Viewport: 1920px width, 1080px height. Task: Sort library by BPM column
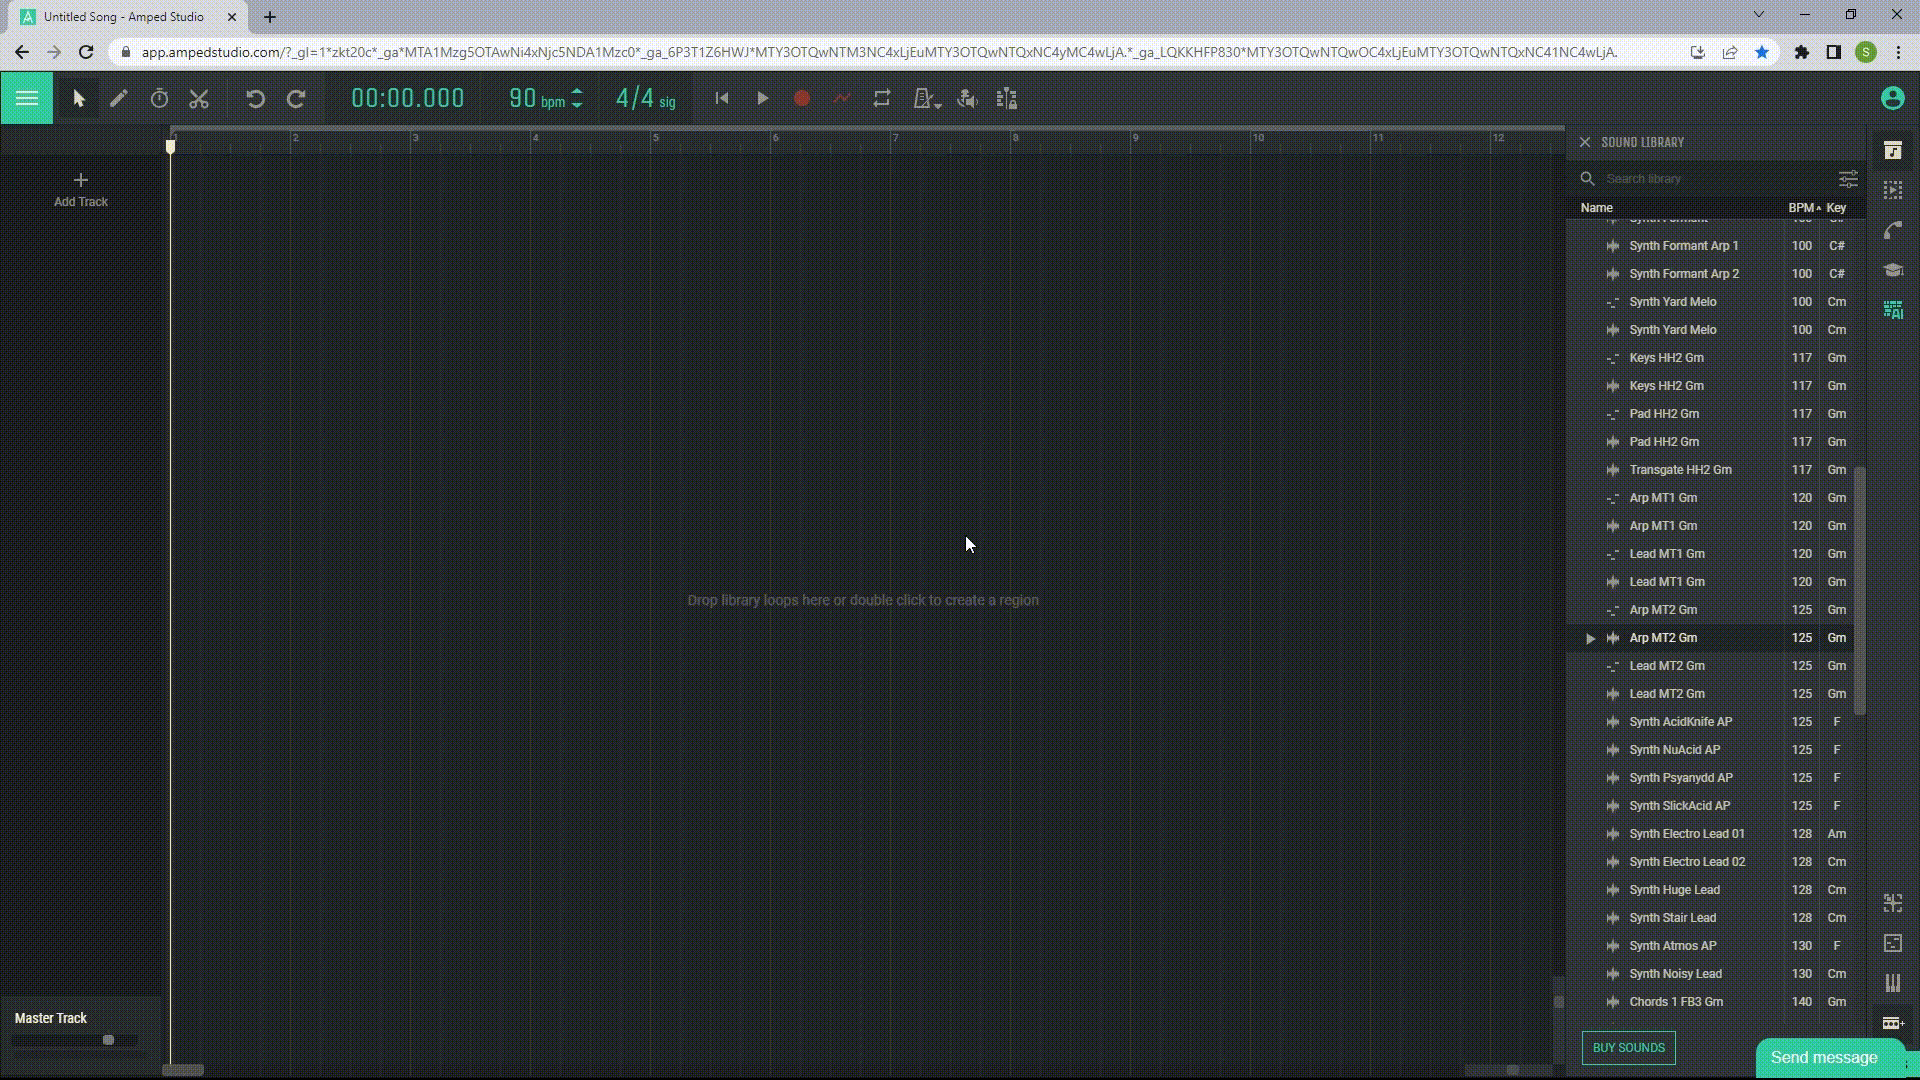1801,208
